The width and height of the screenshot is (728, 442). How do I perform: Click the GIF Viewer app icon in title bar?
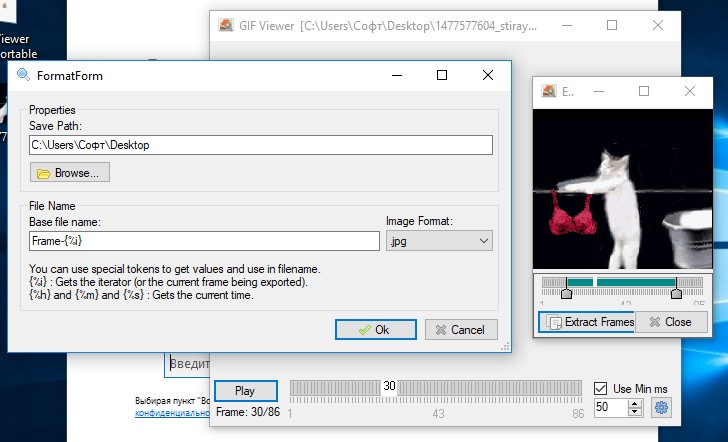(x=226, y=25)
